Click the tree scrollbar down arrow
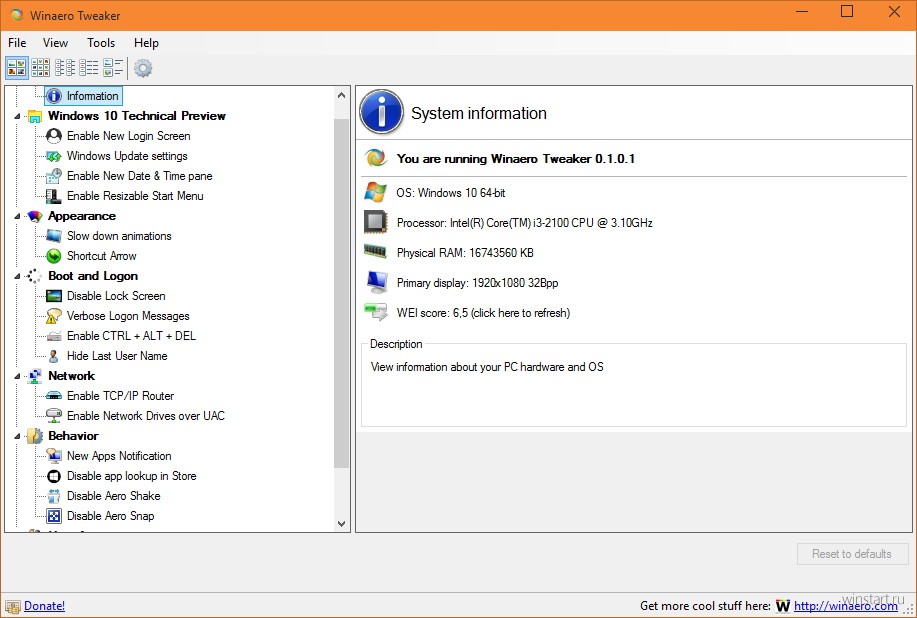This screenshot has width=917, height=618. 342,524
